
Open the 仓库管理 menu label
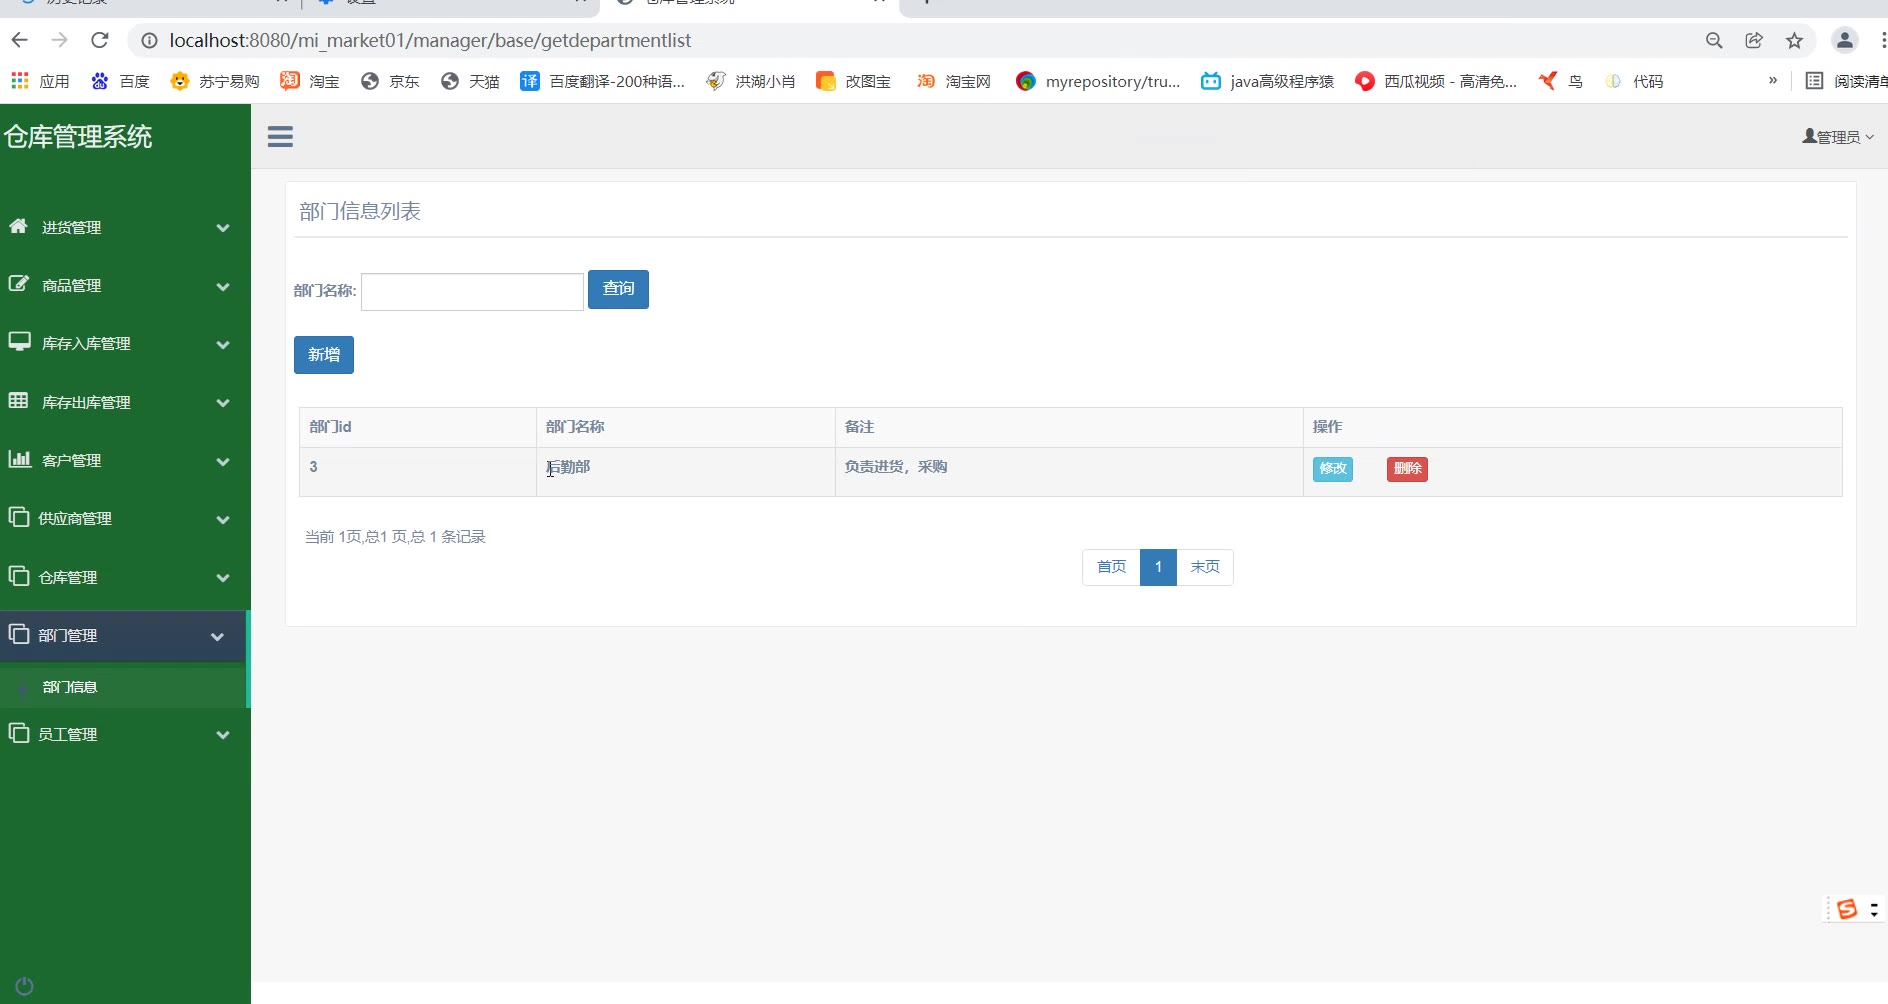pos(67,577)
